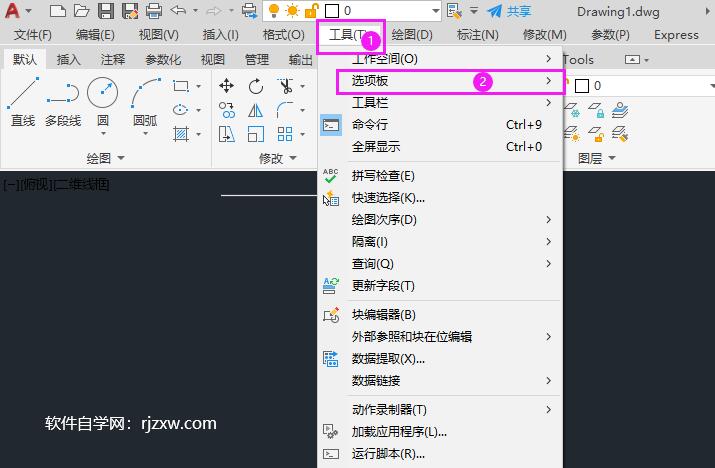This screenshot has height=468, width=715.
Task: Click the Redo forward arrow icon
Action: tap(214, 10)
